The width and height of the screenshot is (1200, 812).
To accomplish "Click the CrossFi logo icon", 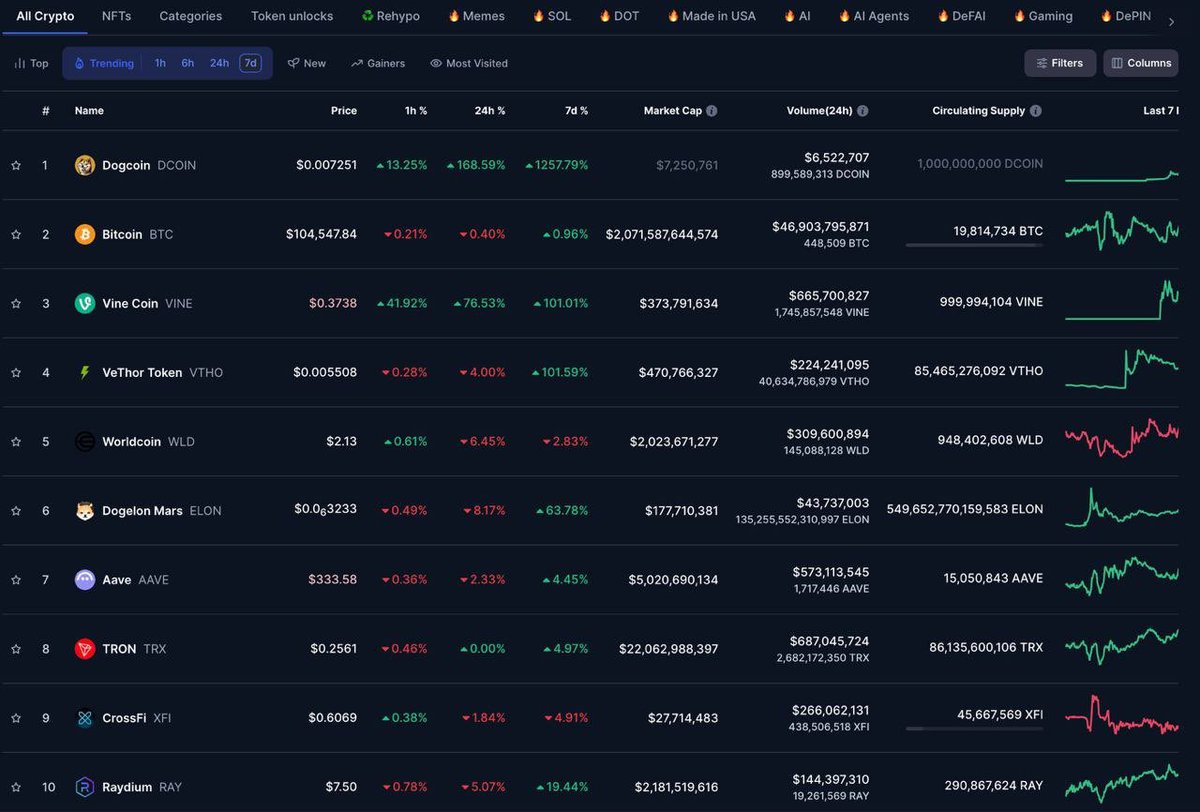I will (85, 718).
